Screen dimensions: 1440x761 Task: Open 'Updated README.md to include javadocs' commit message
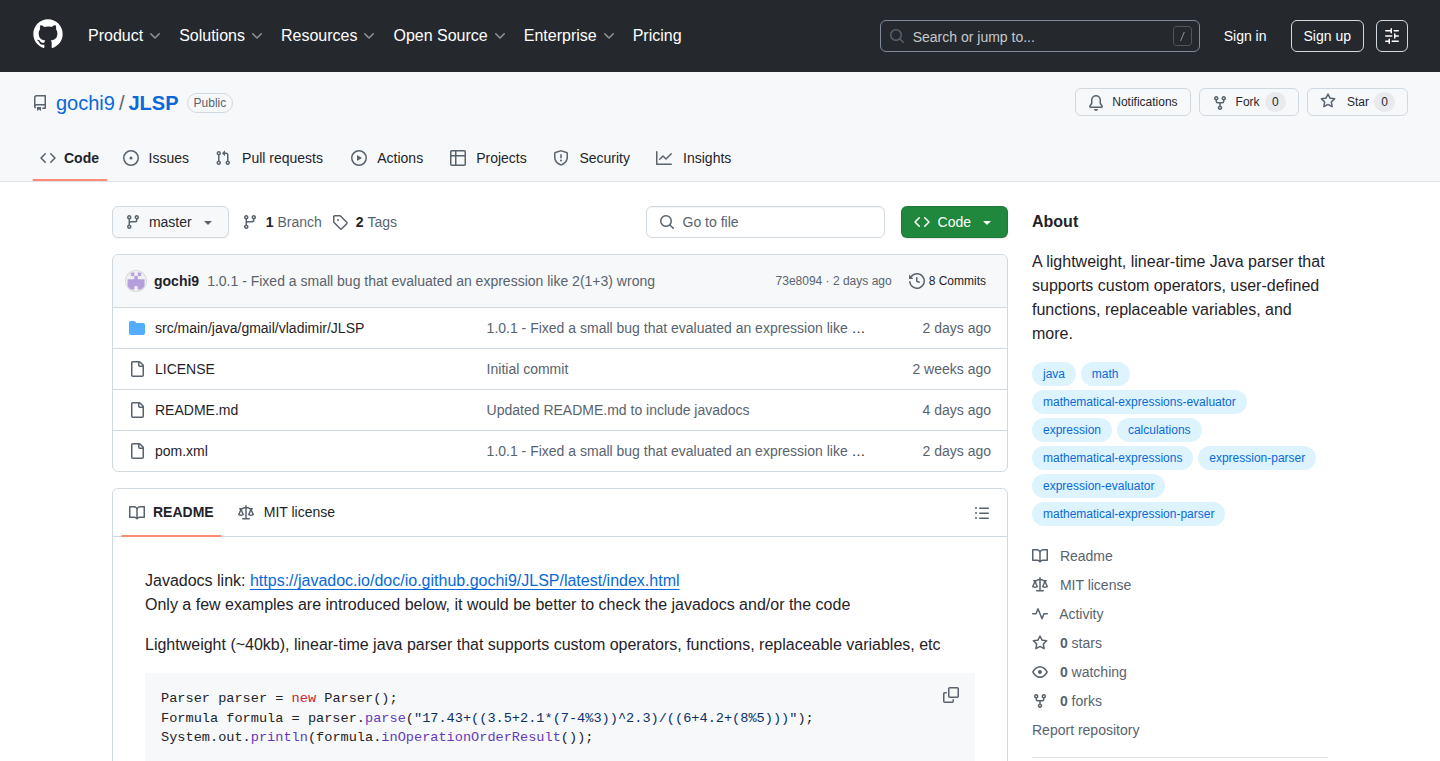(x=618, y=410)
